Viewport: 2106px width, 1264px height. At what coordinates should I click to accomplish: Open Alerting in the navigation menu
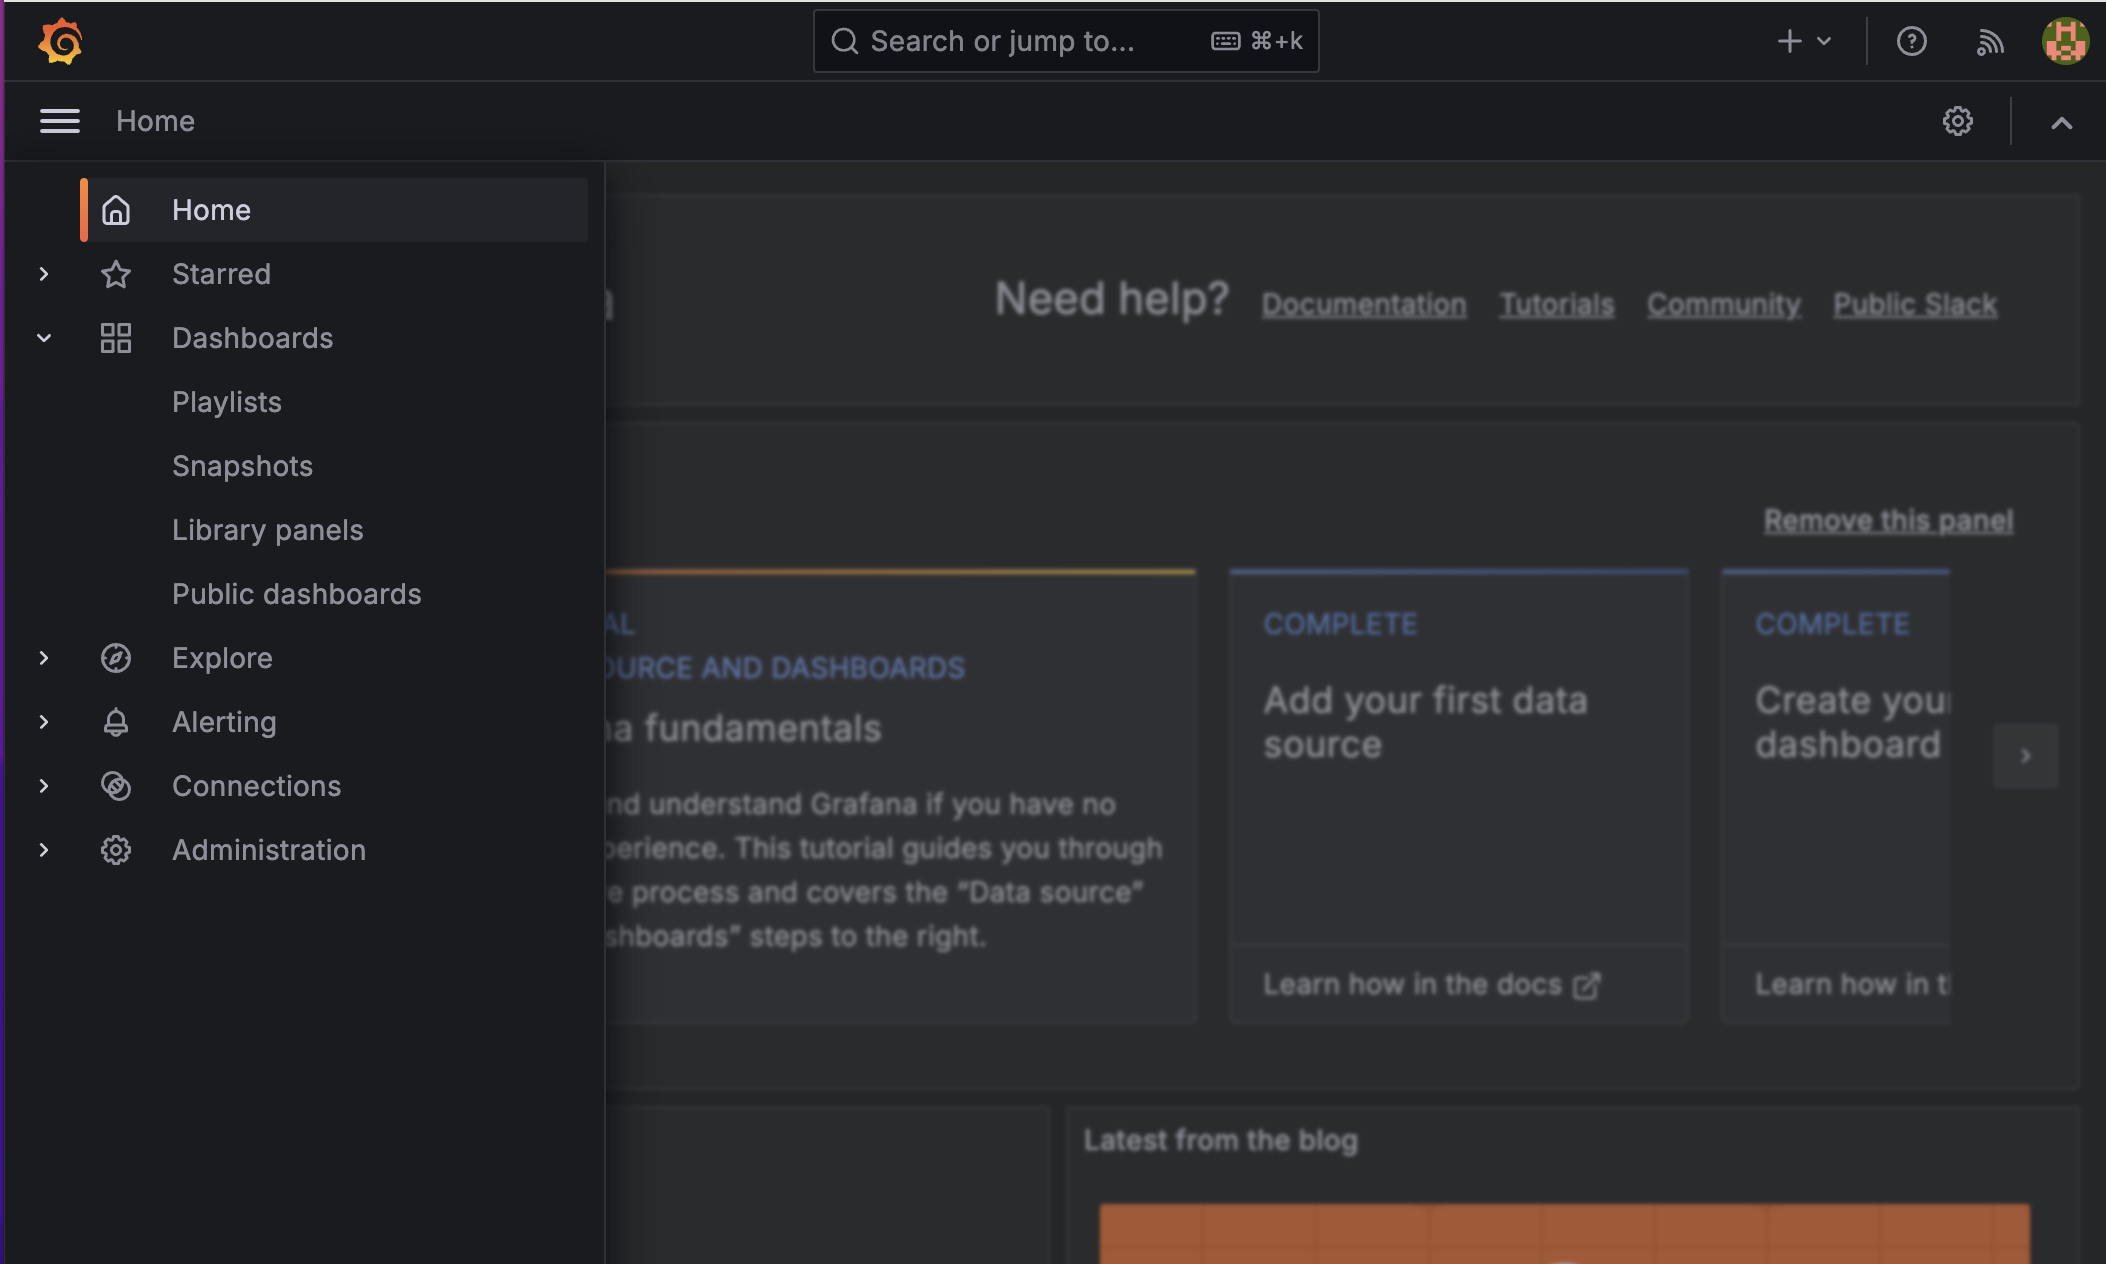coord(224,722)
